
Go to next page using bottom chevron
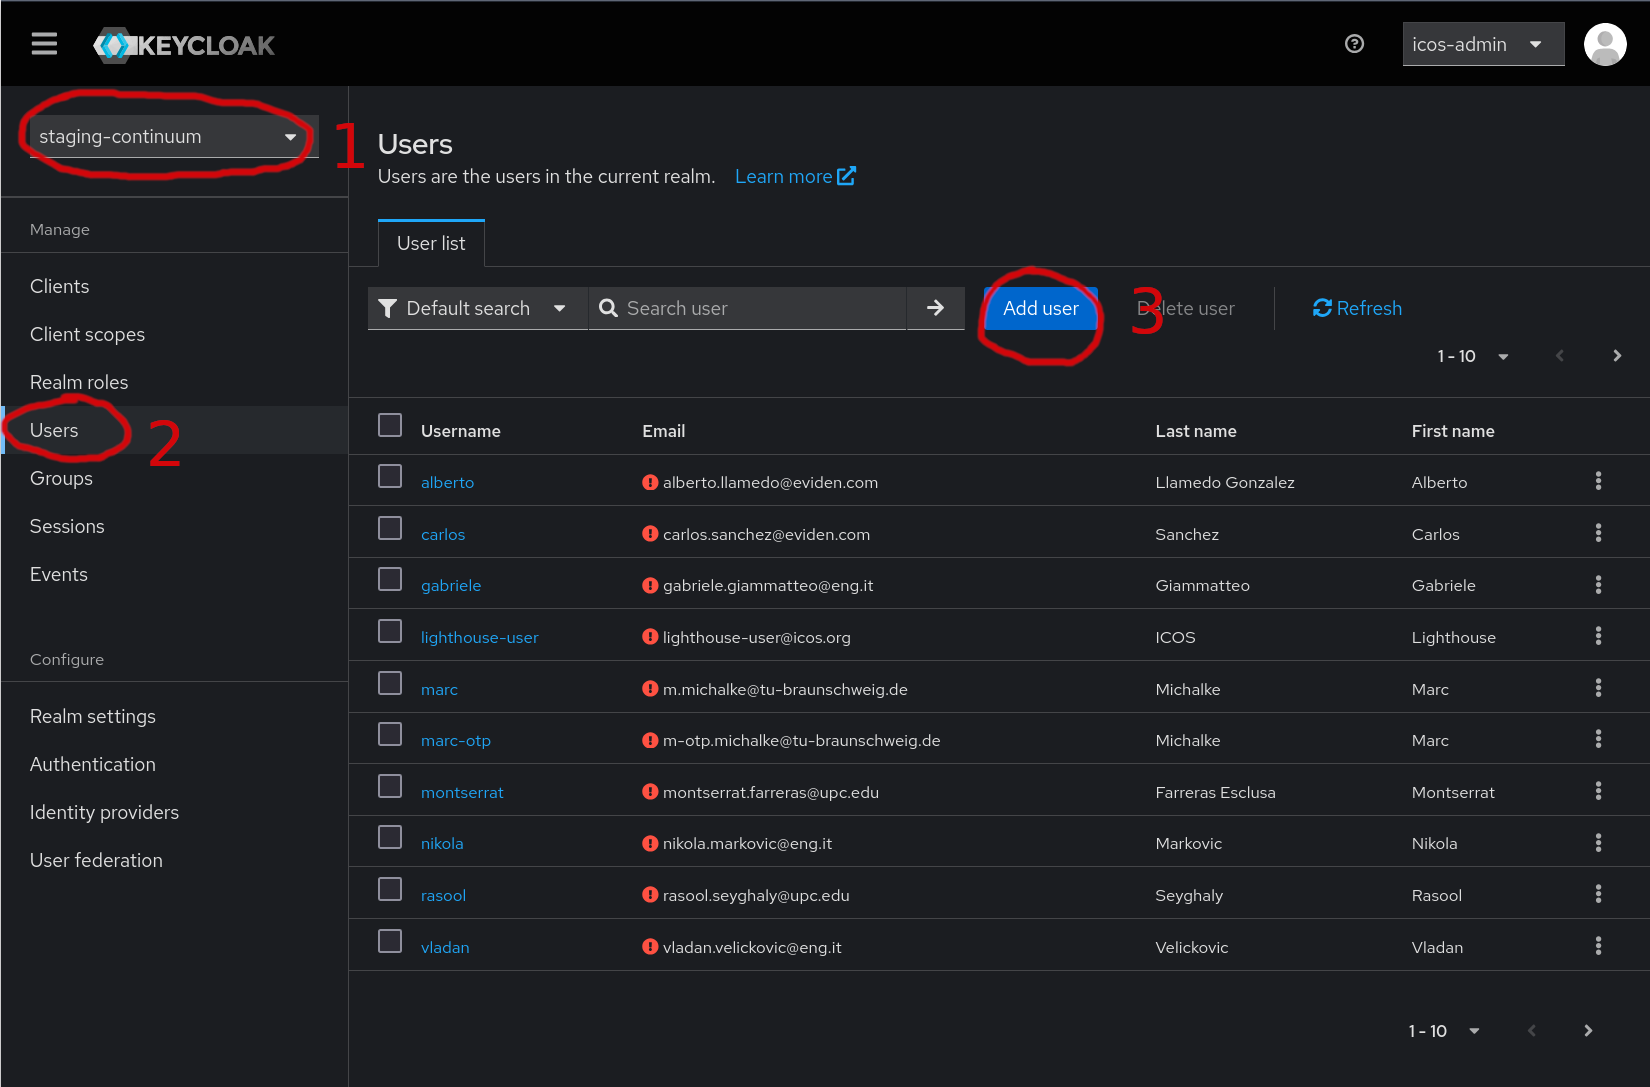(x=1588, y=1031)
